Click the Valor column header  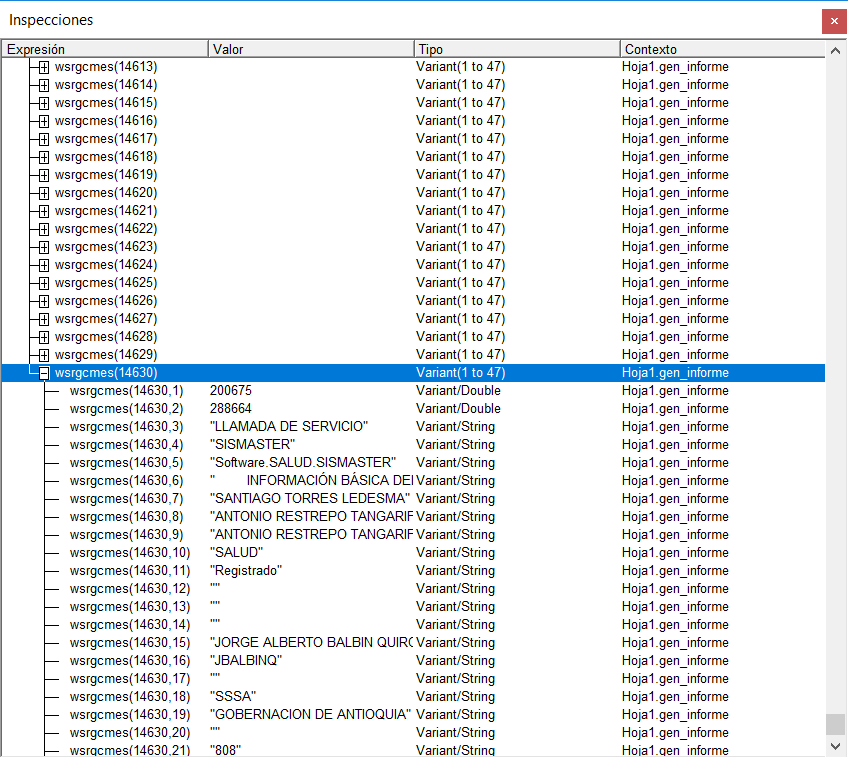point(310,48)
